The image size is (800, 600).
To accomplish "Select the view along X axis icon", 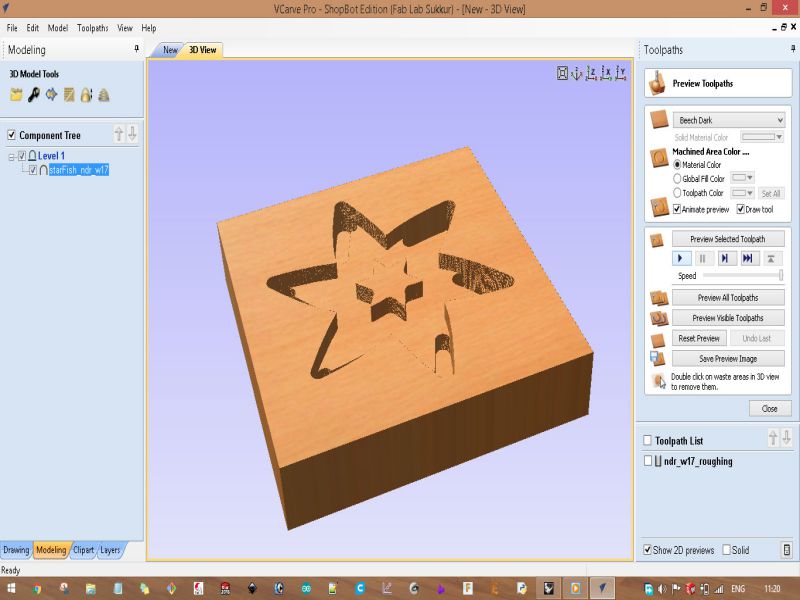I will [x=606, y=73].
